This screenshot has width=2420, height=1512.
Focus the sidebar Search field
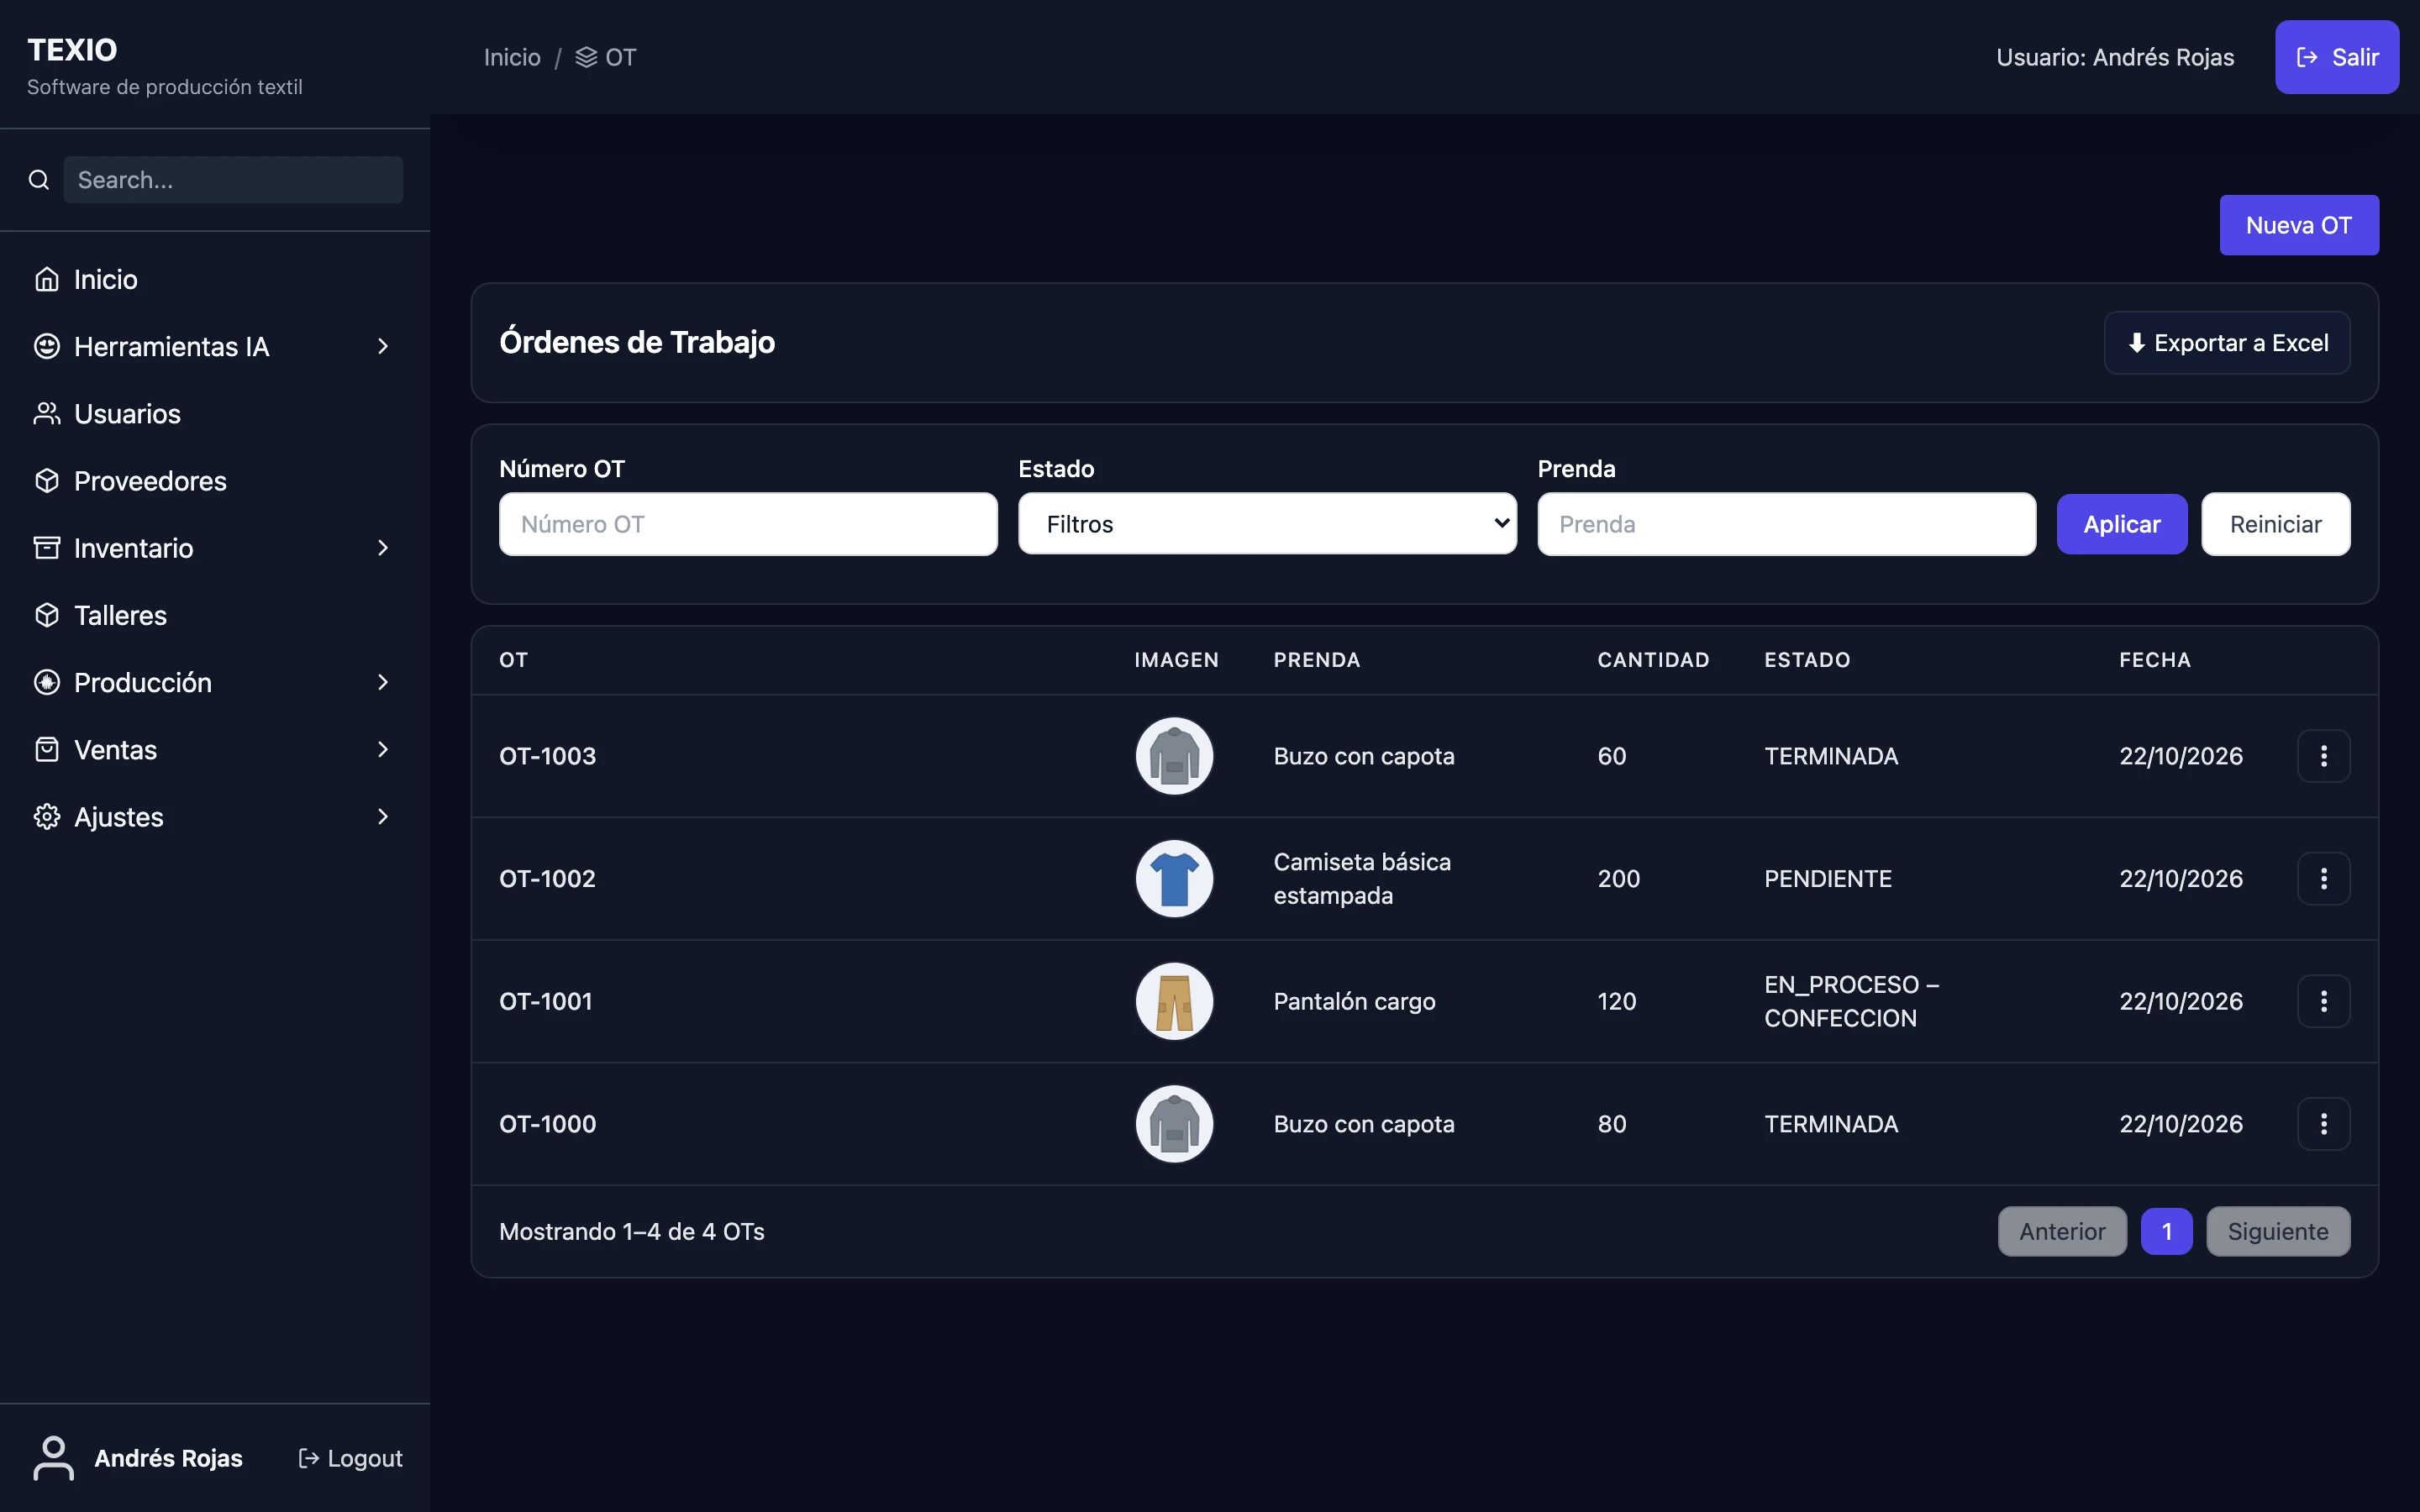coord(233,180)
